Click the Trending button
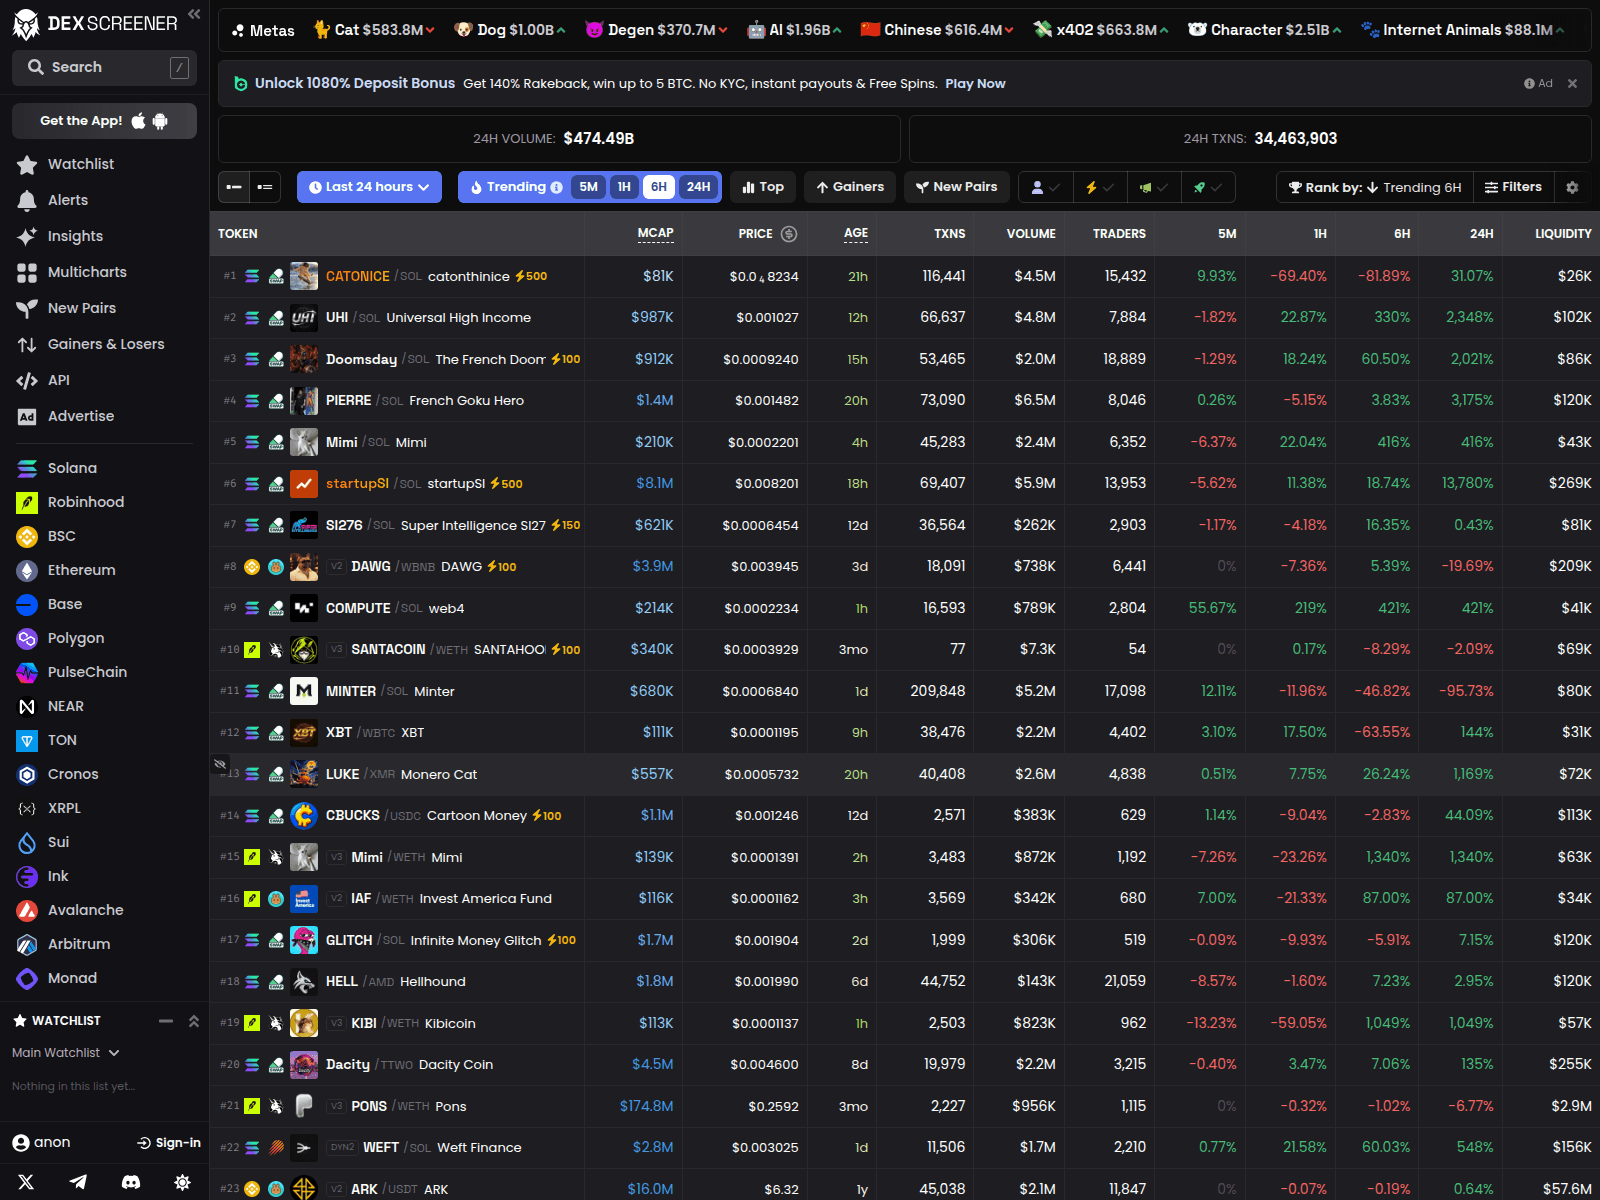The image size is (1600, 1200). 515,187
